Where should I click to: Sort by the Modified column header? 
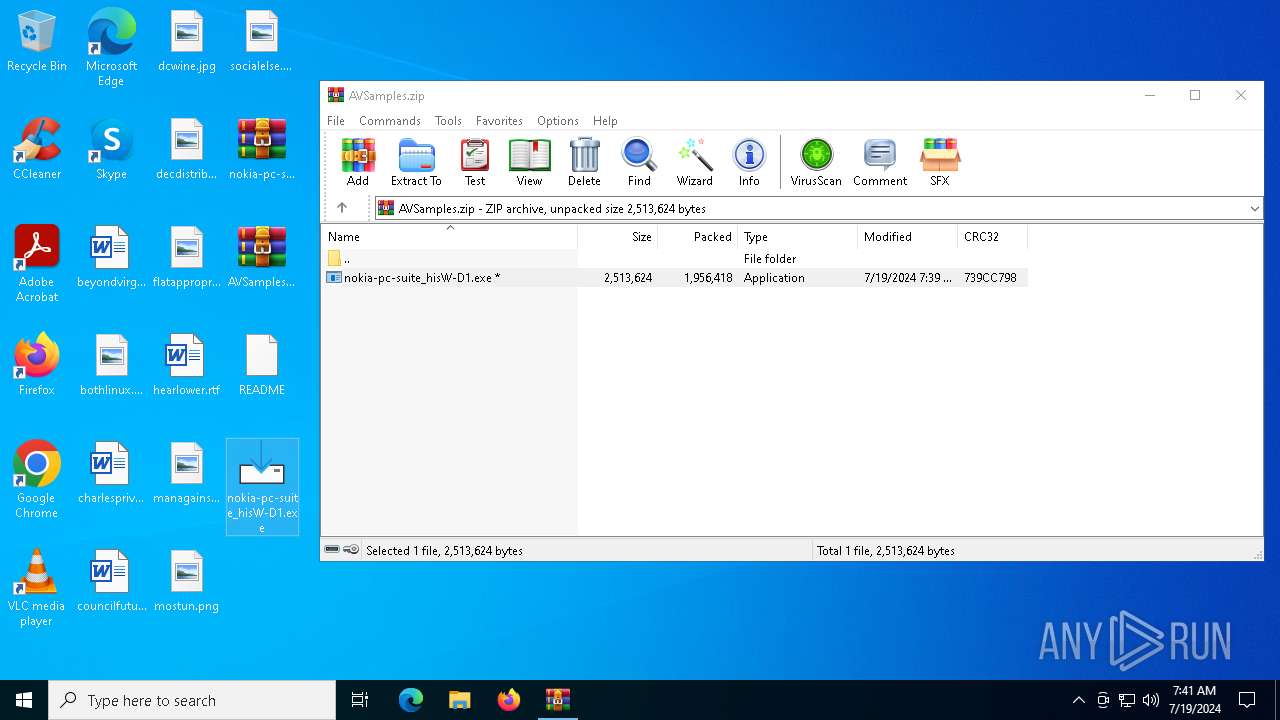(x=908, y=237)
